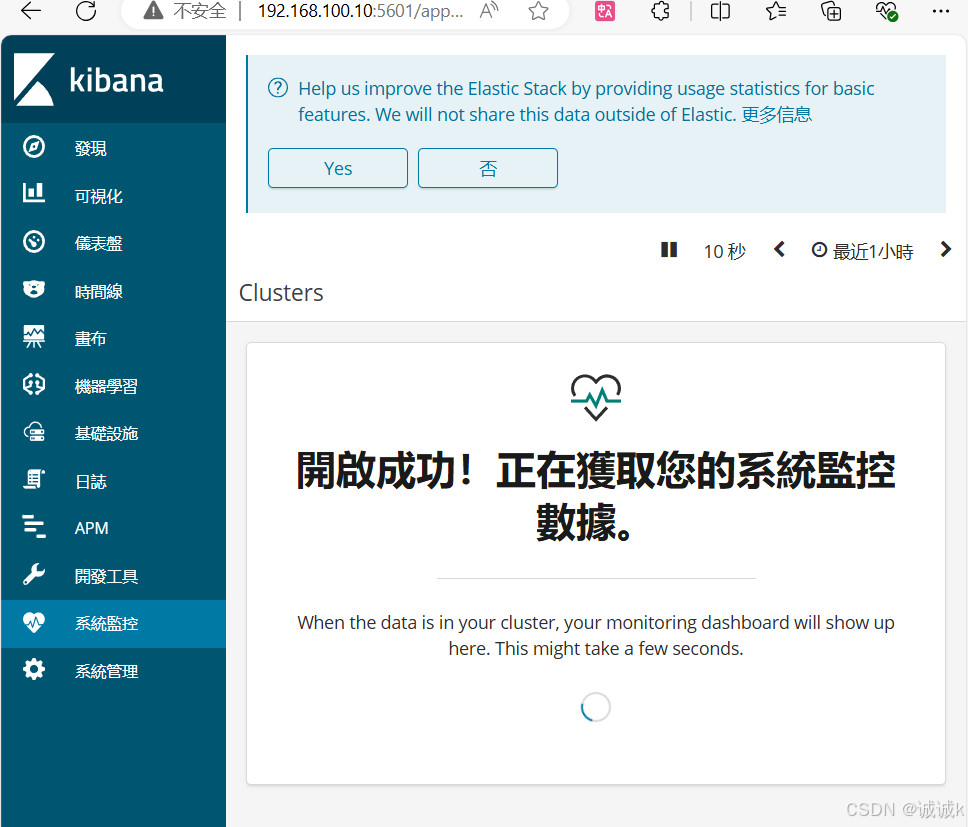
Task: Select 日誌 menu item
Action: (x=91, y=481)
